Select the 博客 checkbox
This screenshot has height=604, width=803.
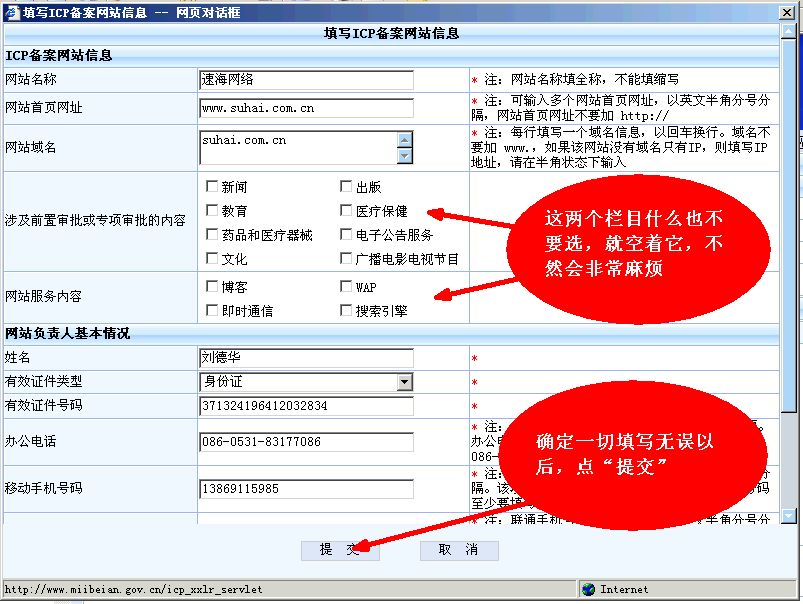coord(212,287)
